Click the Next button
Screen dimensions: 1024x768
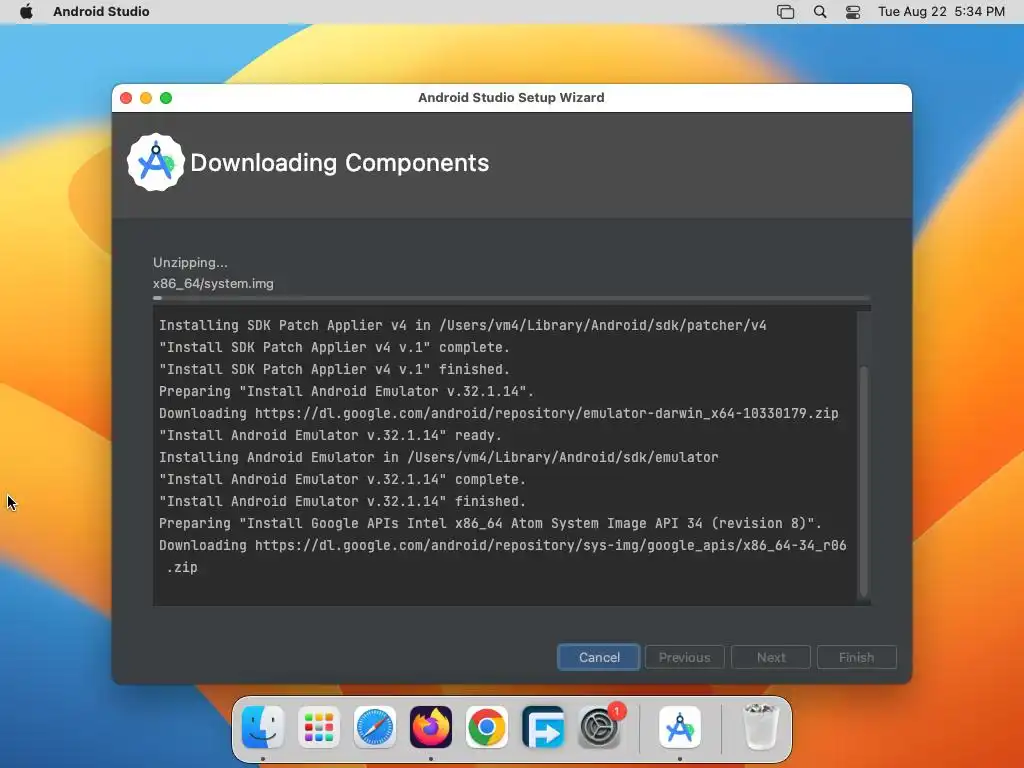coord(771,657)
